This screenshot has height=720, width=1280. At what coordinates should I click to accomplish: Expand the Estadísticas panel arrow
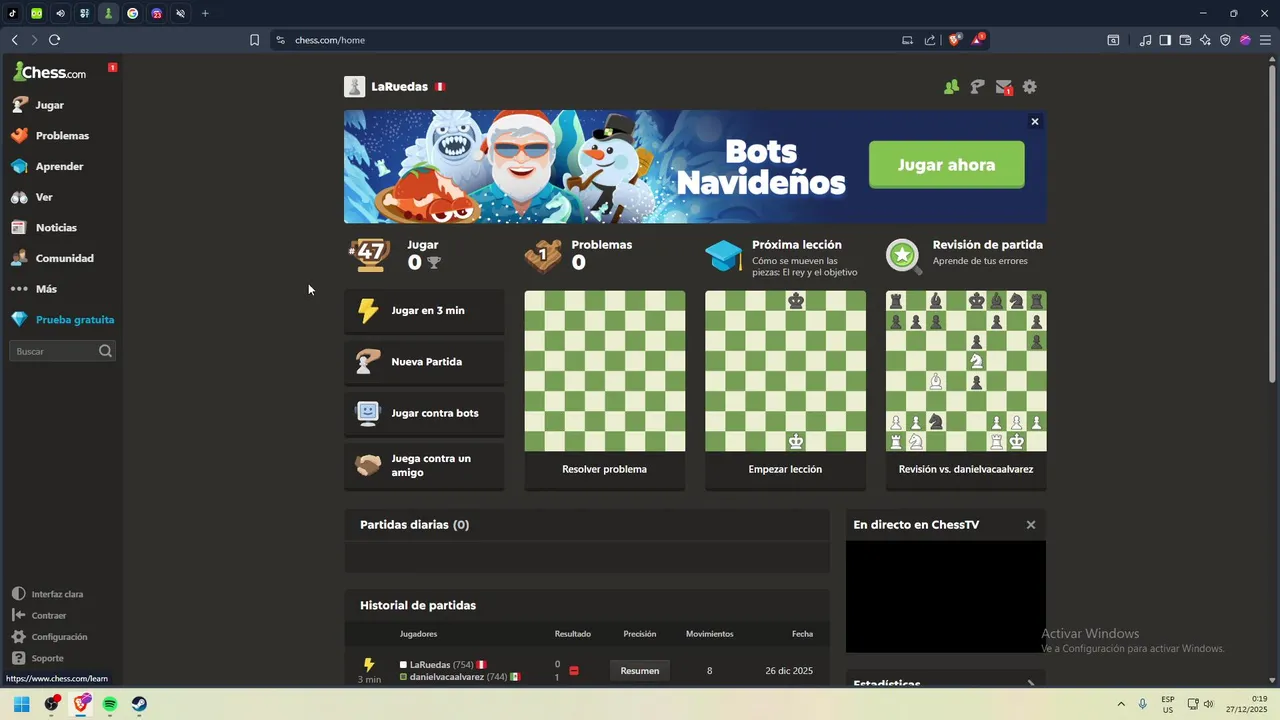point(1031,685)
